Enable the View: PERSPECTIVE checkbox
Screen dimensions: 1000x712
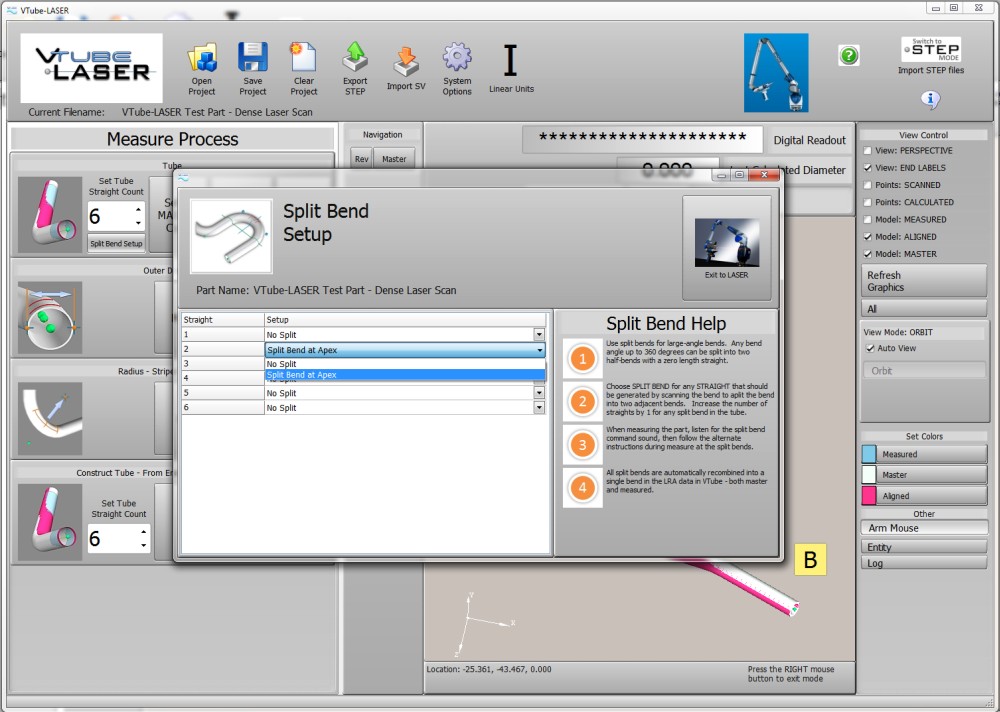point(867,151)
